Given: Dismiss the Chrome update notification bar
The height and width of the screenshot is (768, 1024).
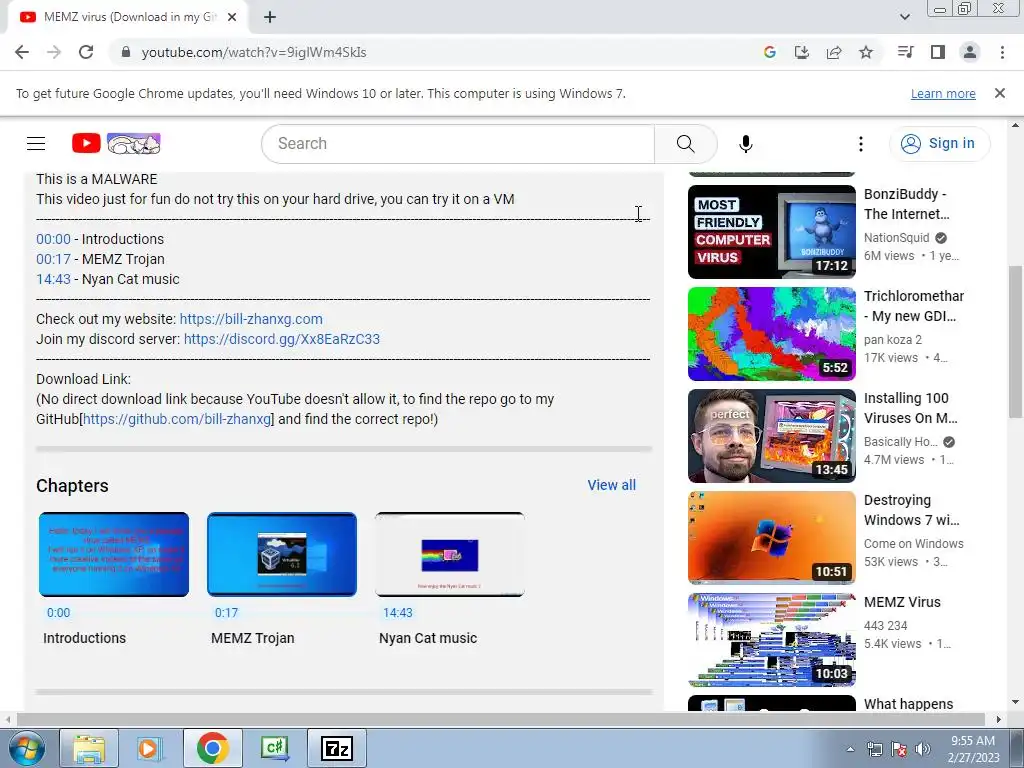Looking at the screenshot, I should pos(1000,93).
